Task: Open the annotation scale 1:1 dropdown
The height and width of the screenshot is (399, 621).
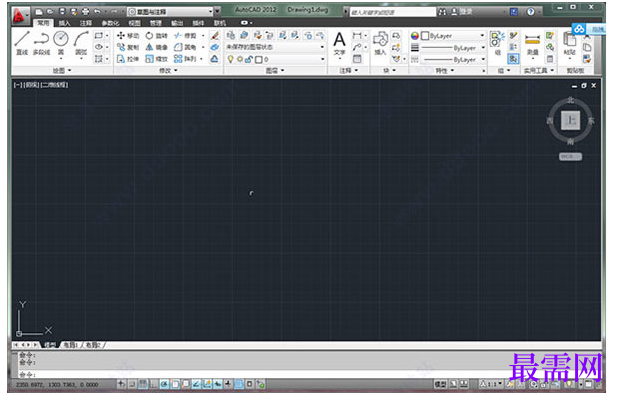Action: point(491,384)
